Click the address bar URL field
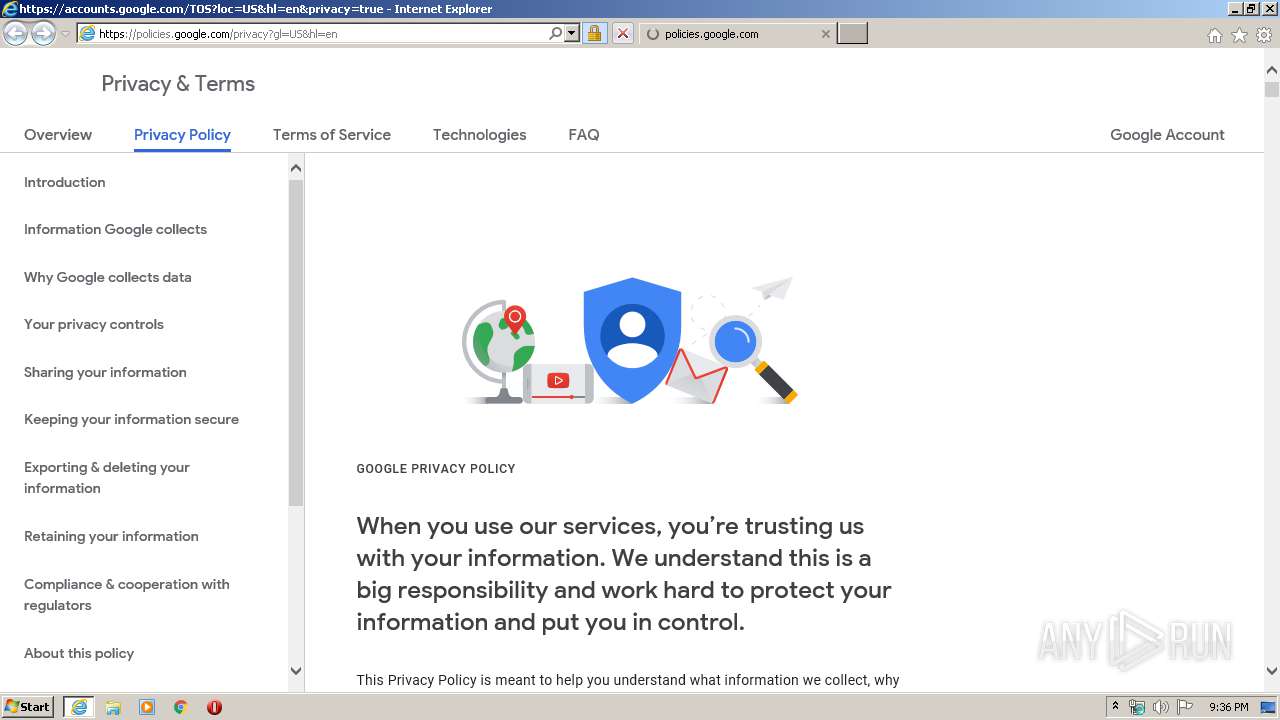Image resolution: width=1280 pixels, height=720 pixels. pyautogui.click(x=312, y=33)
